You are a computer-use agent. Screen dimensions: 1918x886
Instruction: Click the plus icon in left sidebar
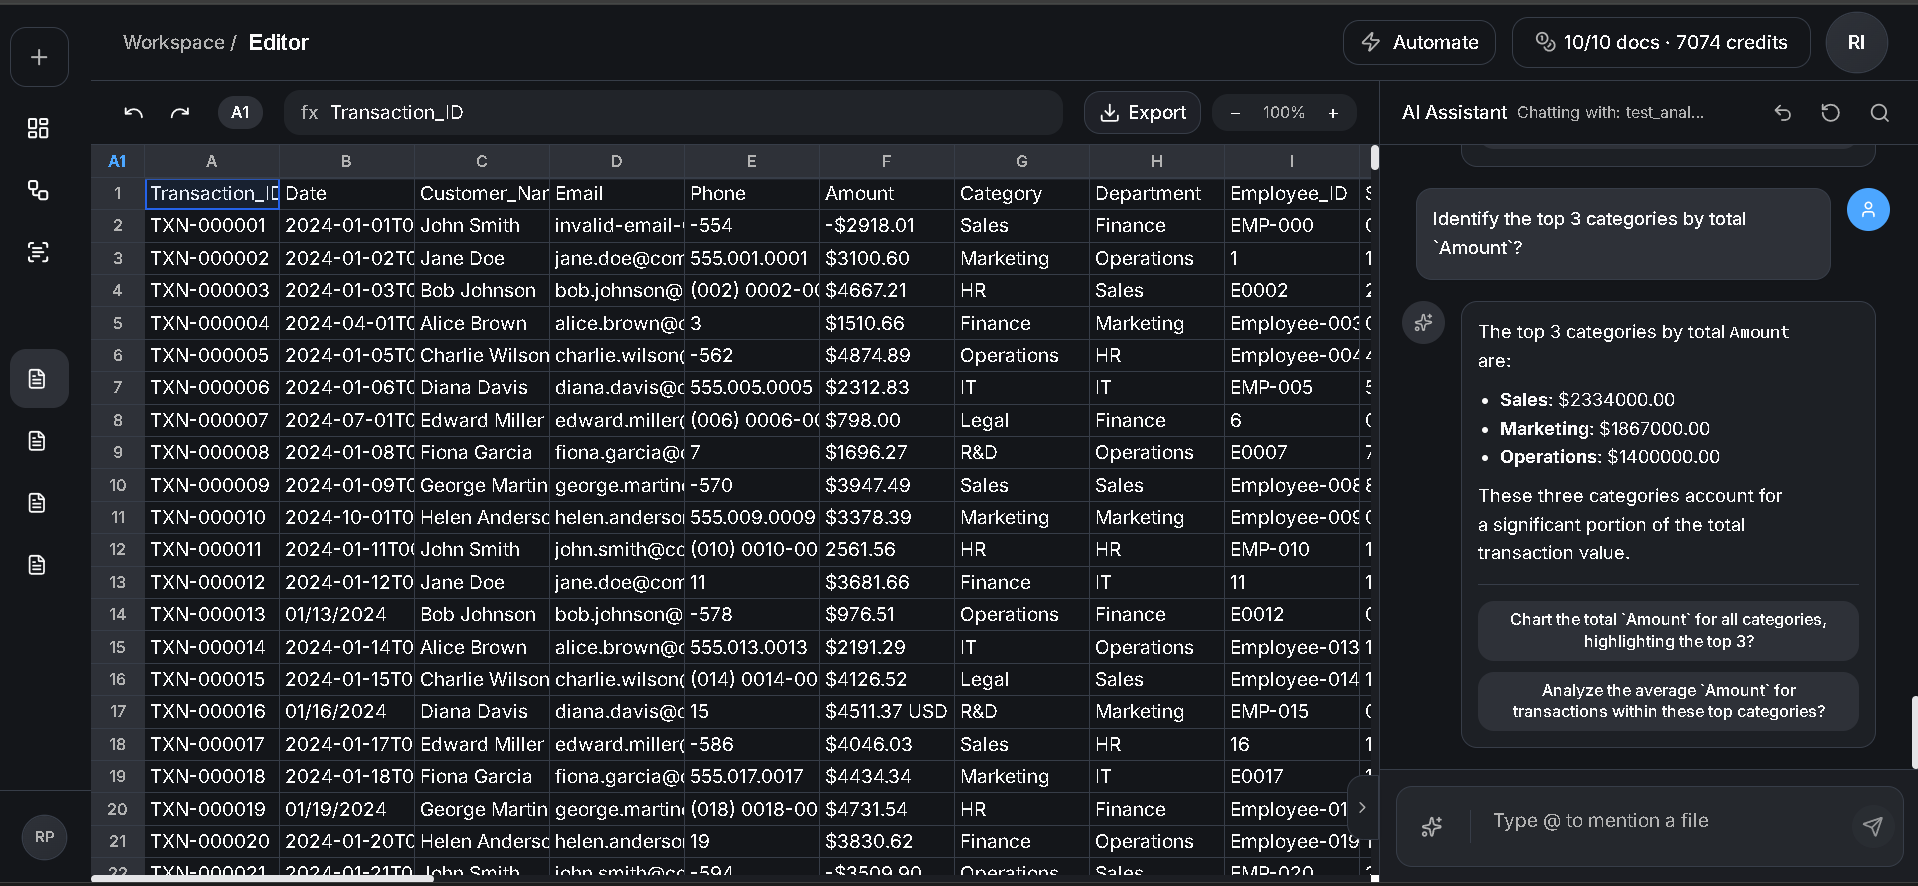39,57
